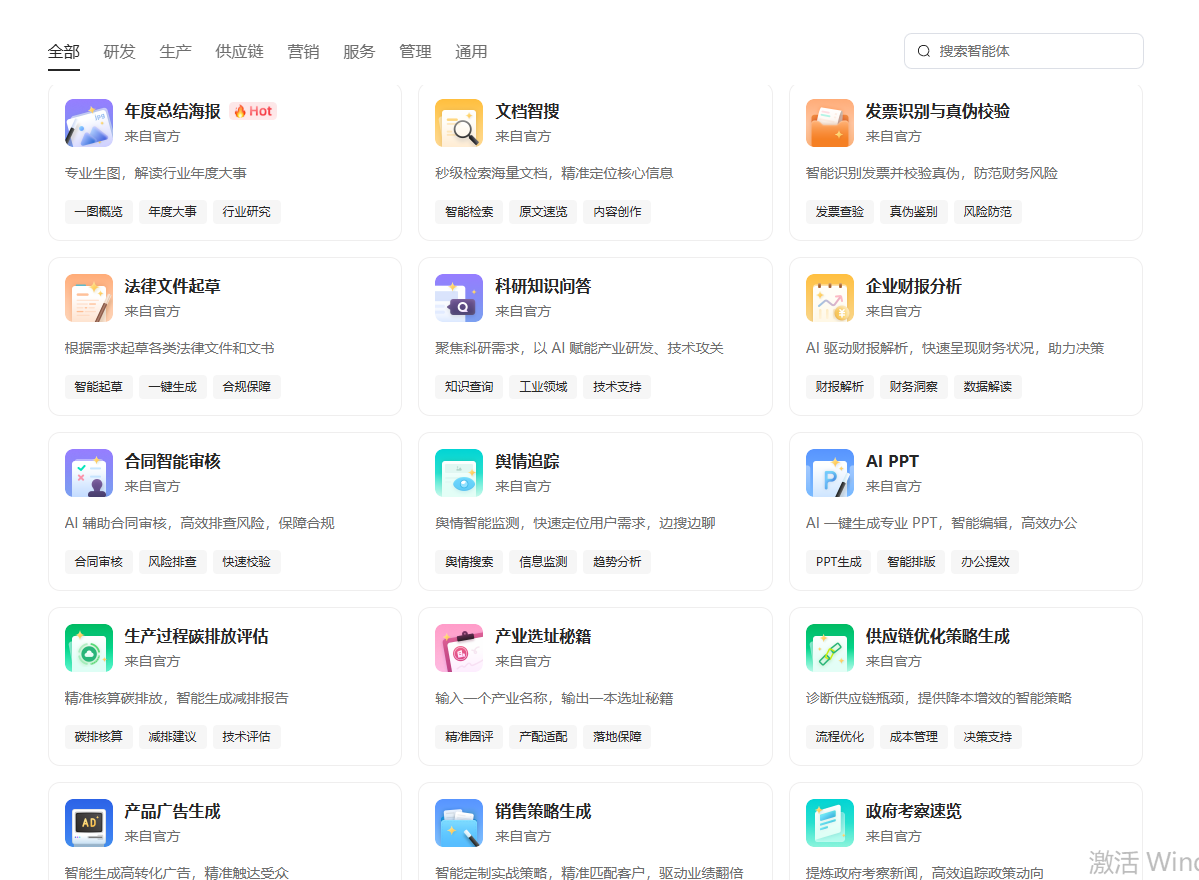
Task: Click the 发票识别与真伪校验 invoice icon
Action: (x=828, y=122)
